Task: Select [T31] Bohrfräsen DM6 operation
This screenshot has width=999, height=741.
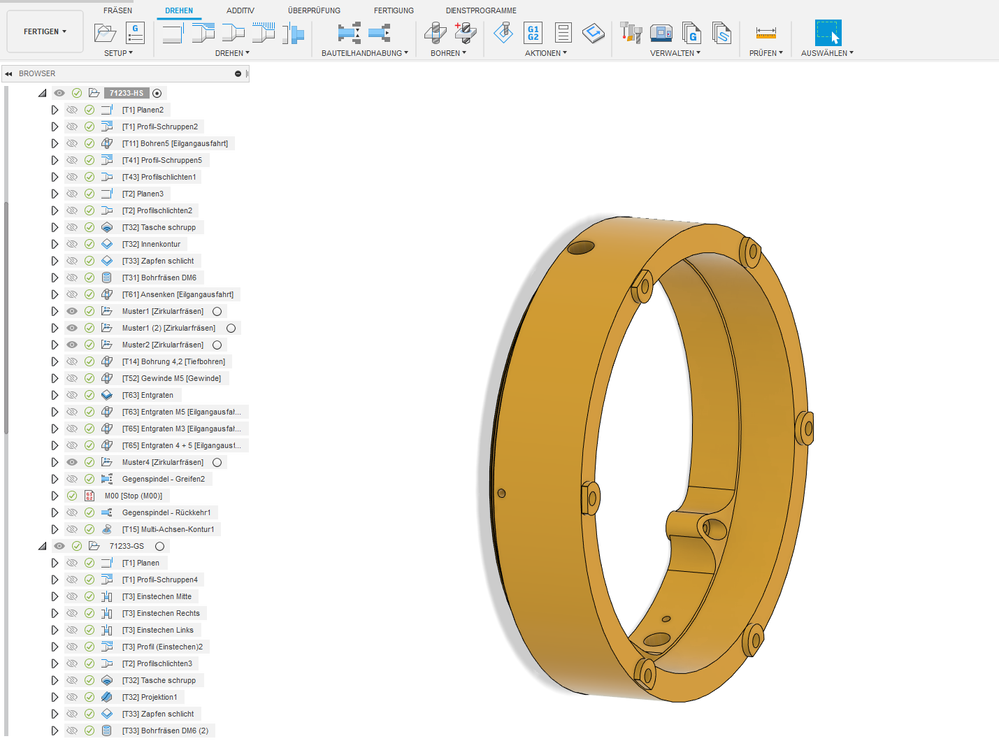Action: tap(159, 278)
